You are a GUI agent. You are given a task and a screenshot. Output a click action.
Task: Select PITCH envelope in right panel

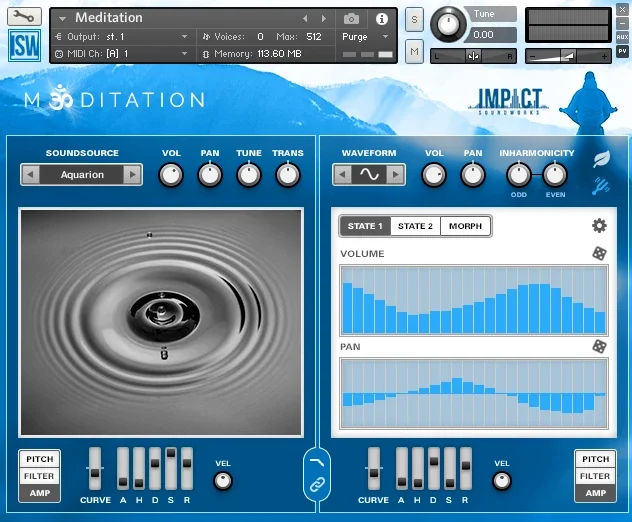coord(595,459)
